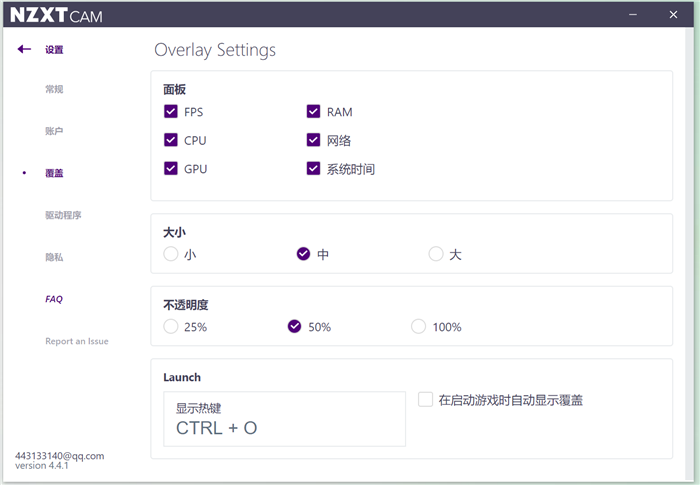Viewport: 700px width, 485px height.
Task: Click the CTRL + O hotkey field
Action: pyautogui.click(x=284, y=419)
